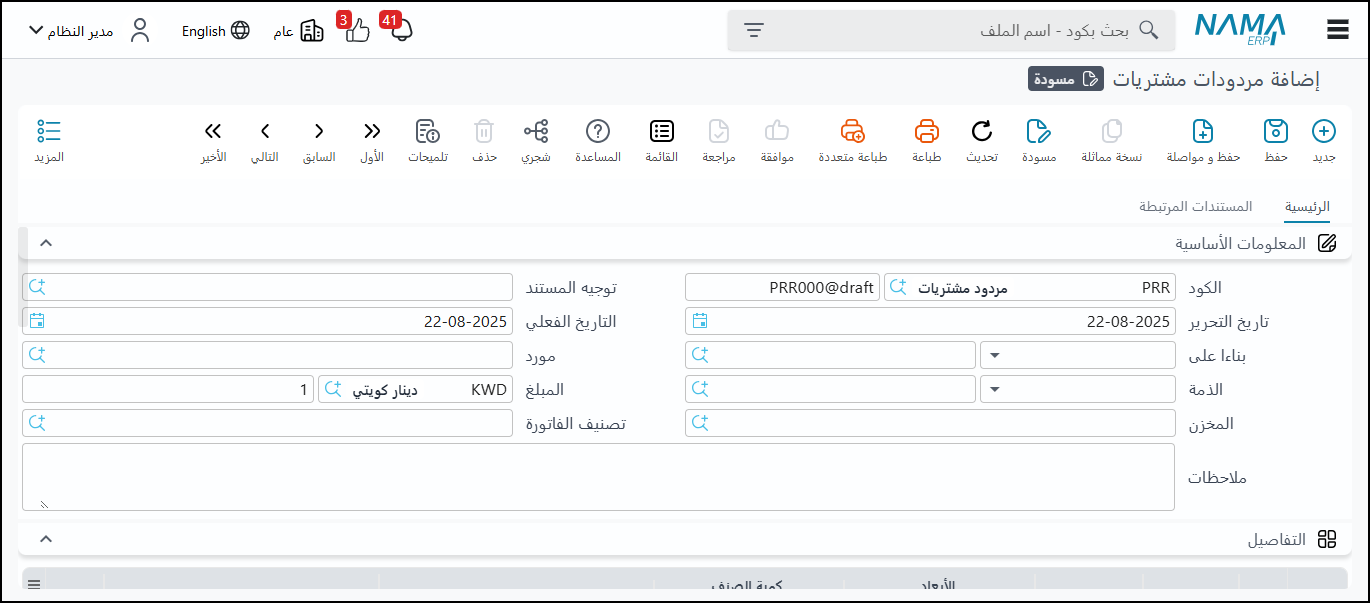
Task: Click into the Notes (ملاحظات) text area
Action: (598, 477)
